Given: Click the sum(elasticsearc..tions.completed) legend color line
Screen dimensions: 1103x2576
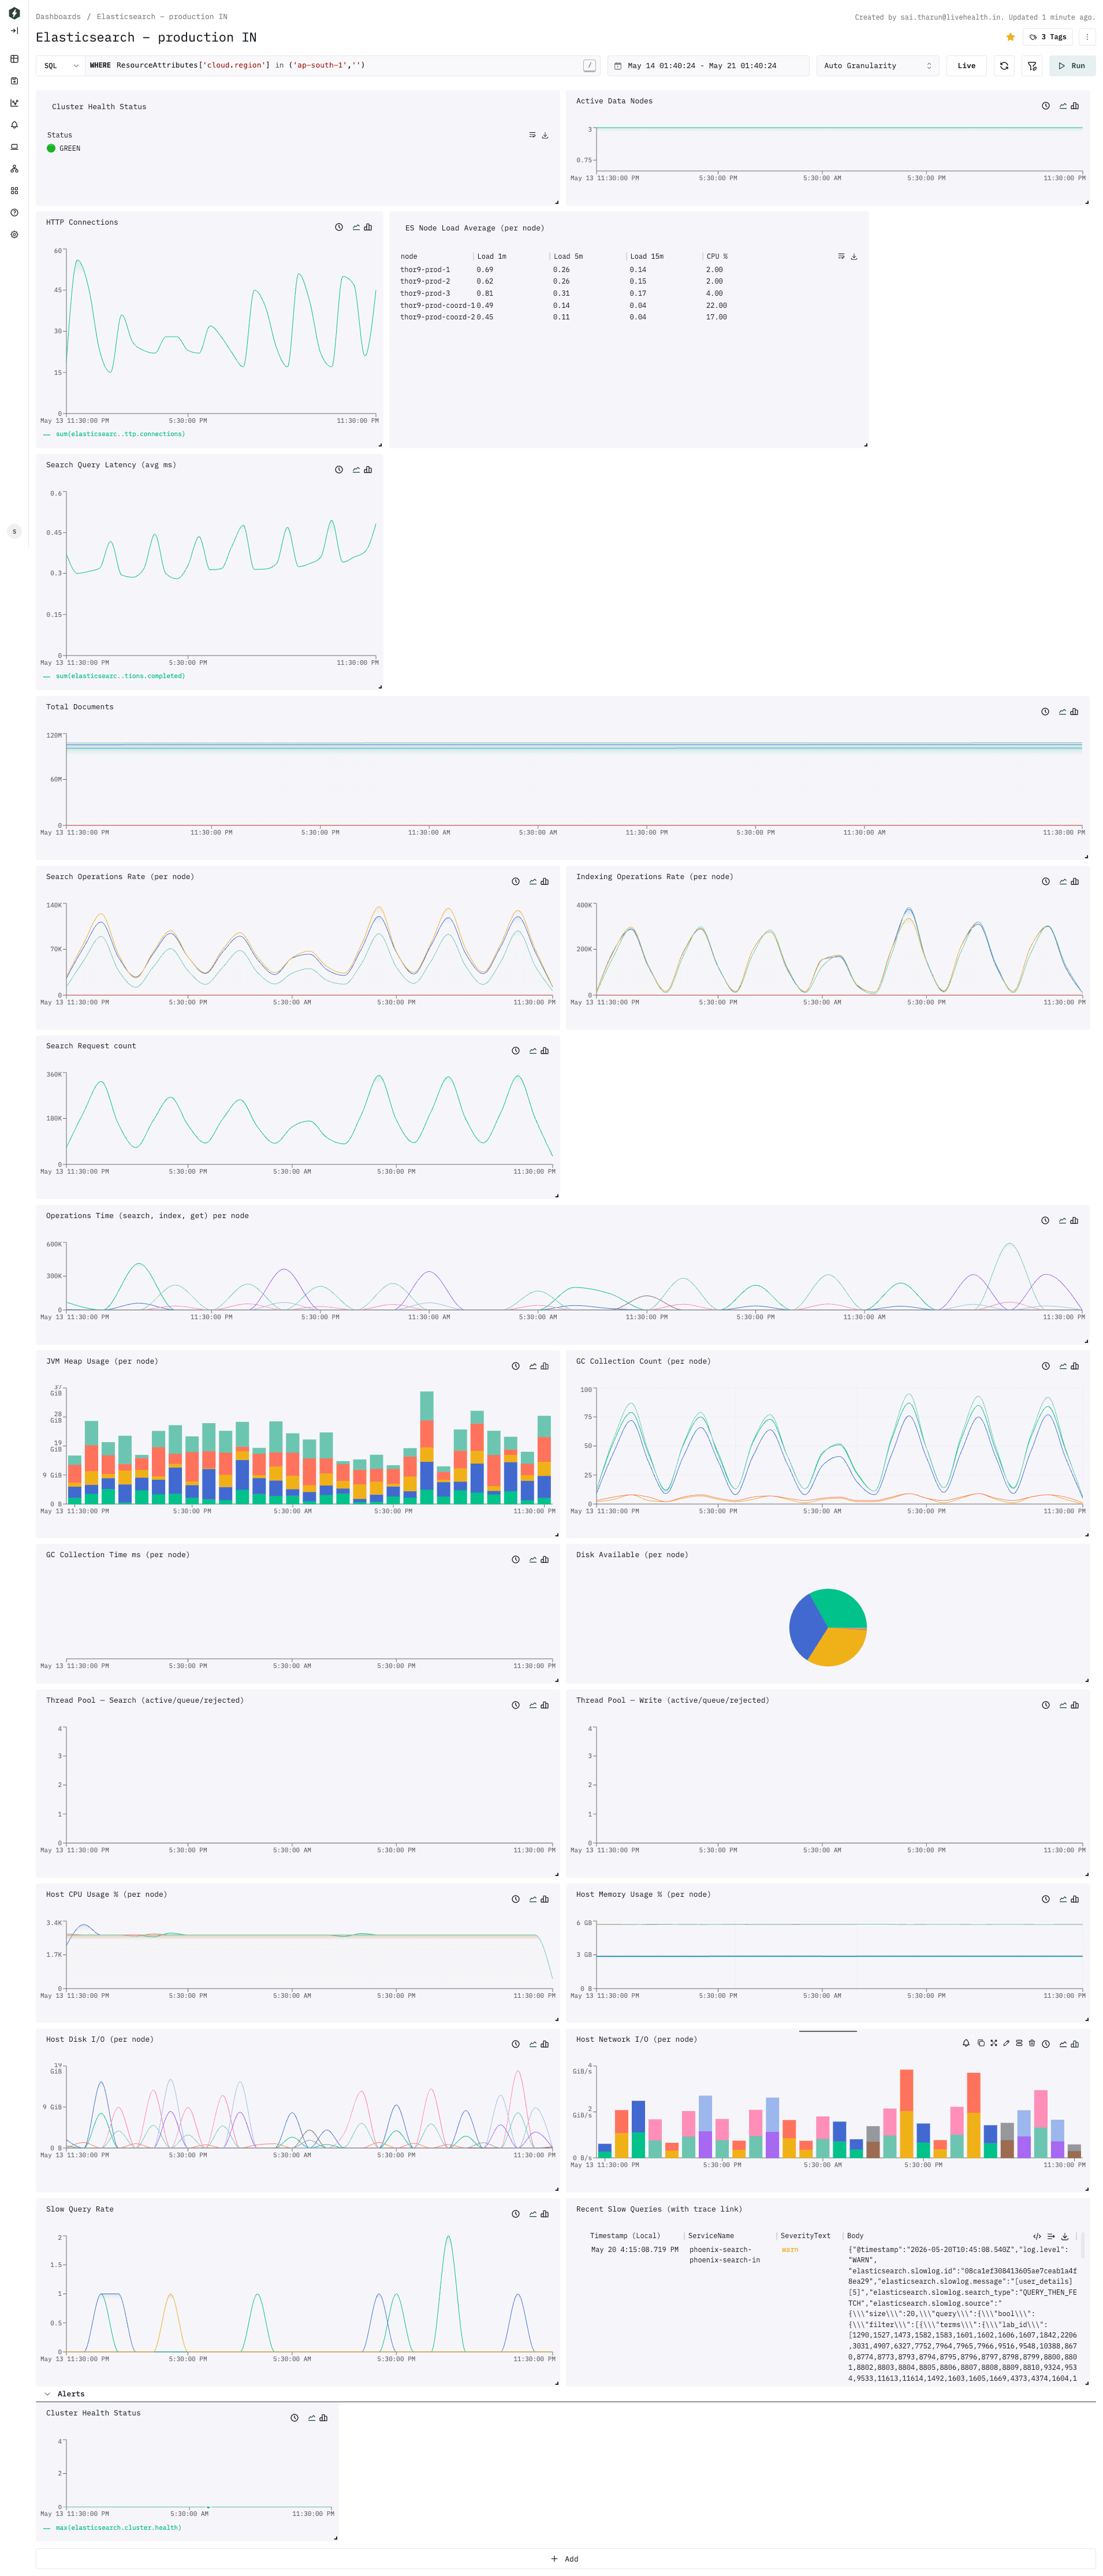Looking at the screenshot, I should (x=47, y=677).
